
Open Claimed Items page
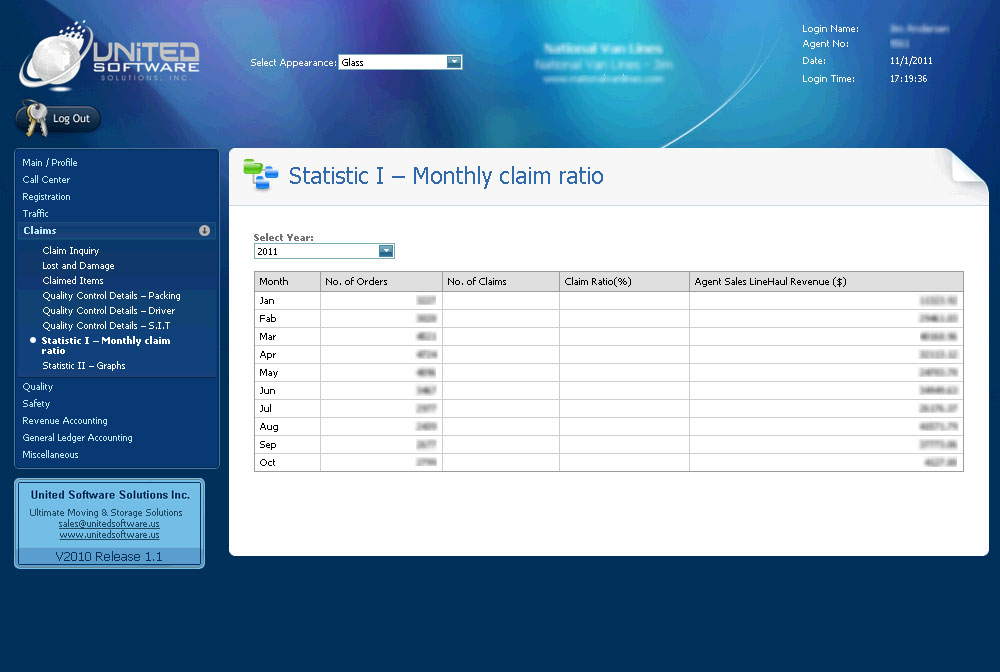tap(73, 281)
